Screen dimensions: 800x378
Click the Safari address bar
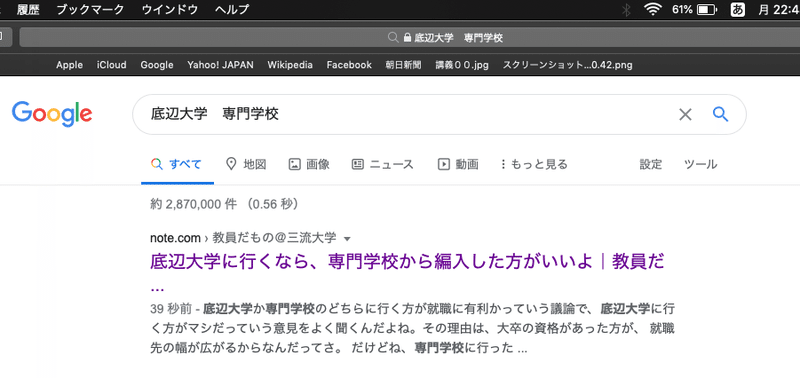coord(410,38)
